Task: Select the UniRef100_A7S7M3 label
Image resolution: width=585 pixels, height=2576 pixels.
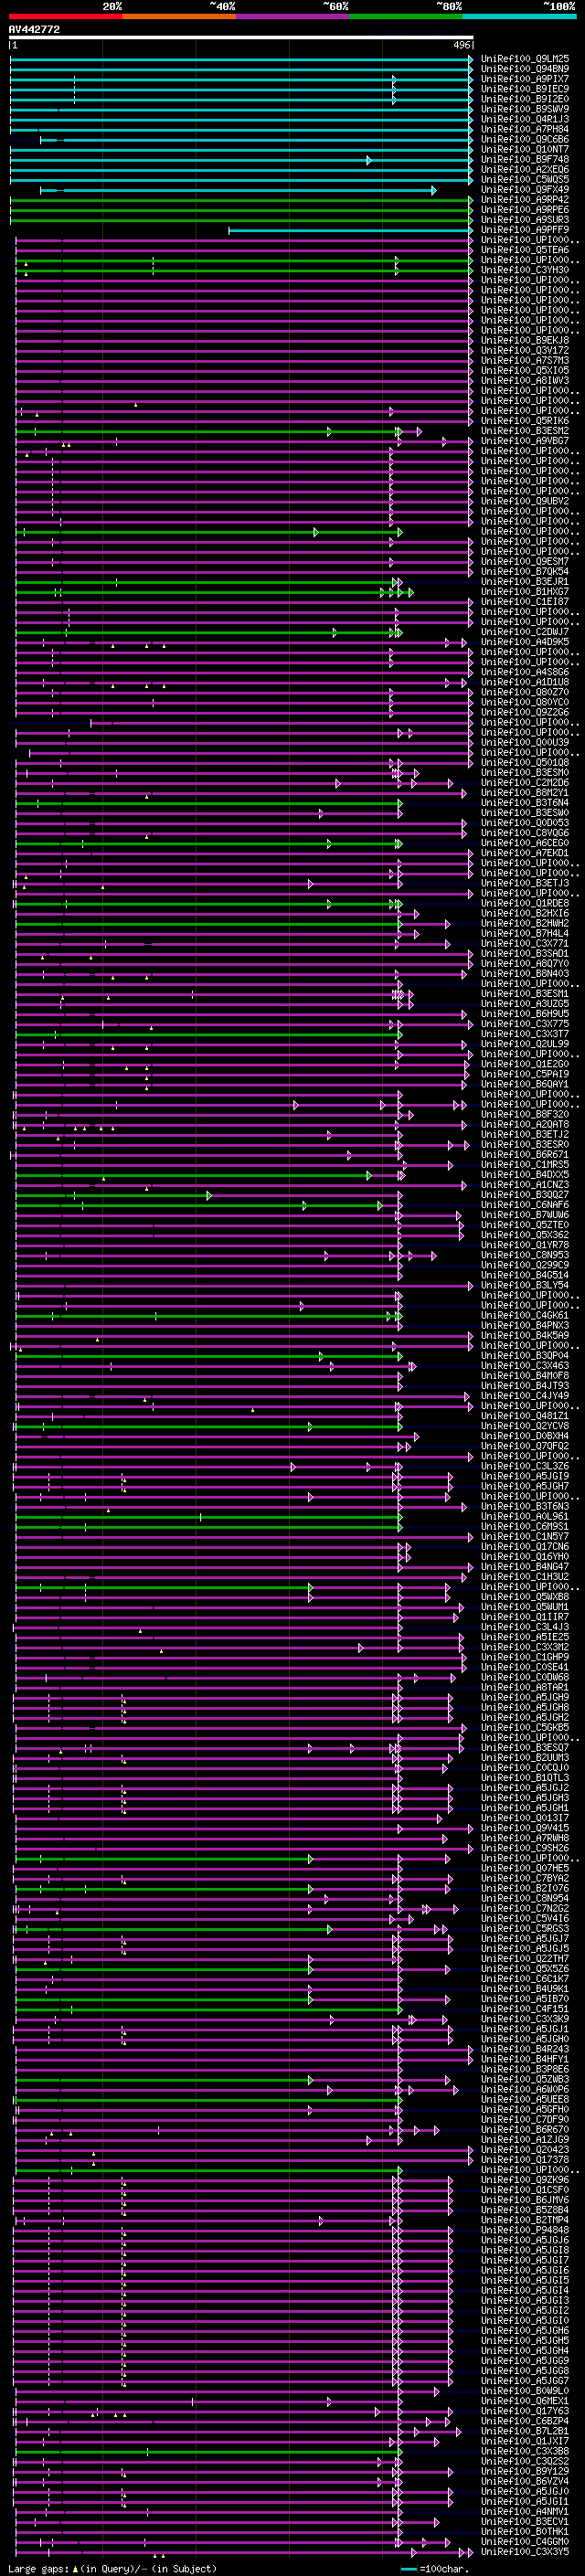Action: point(525,360)
